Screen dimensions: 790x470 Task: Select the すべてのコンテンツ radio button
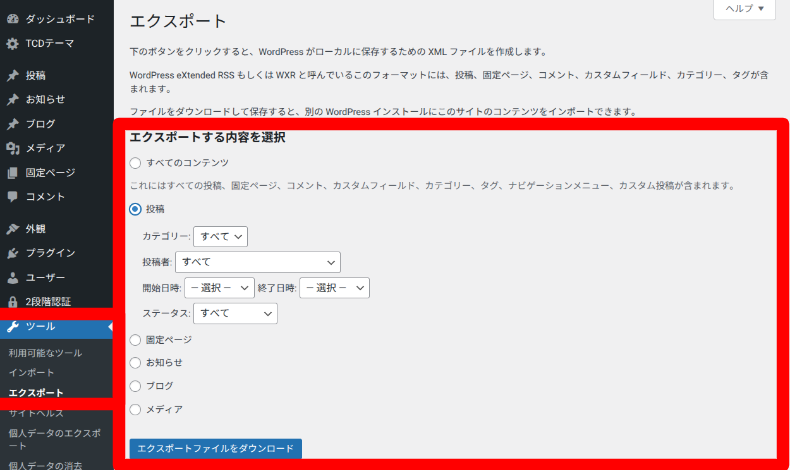(135, 163)
